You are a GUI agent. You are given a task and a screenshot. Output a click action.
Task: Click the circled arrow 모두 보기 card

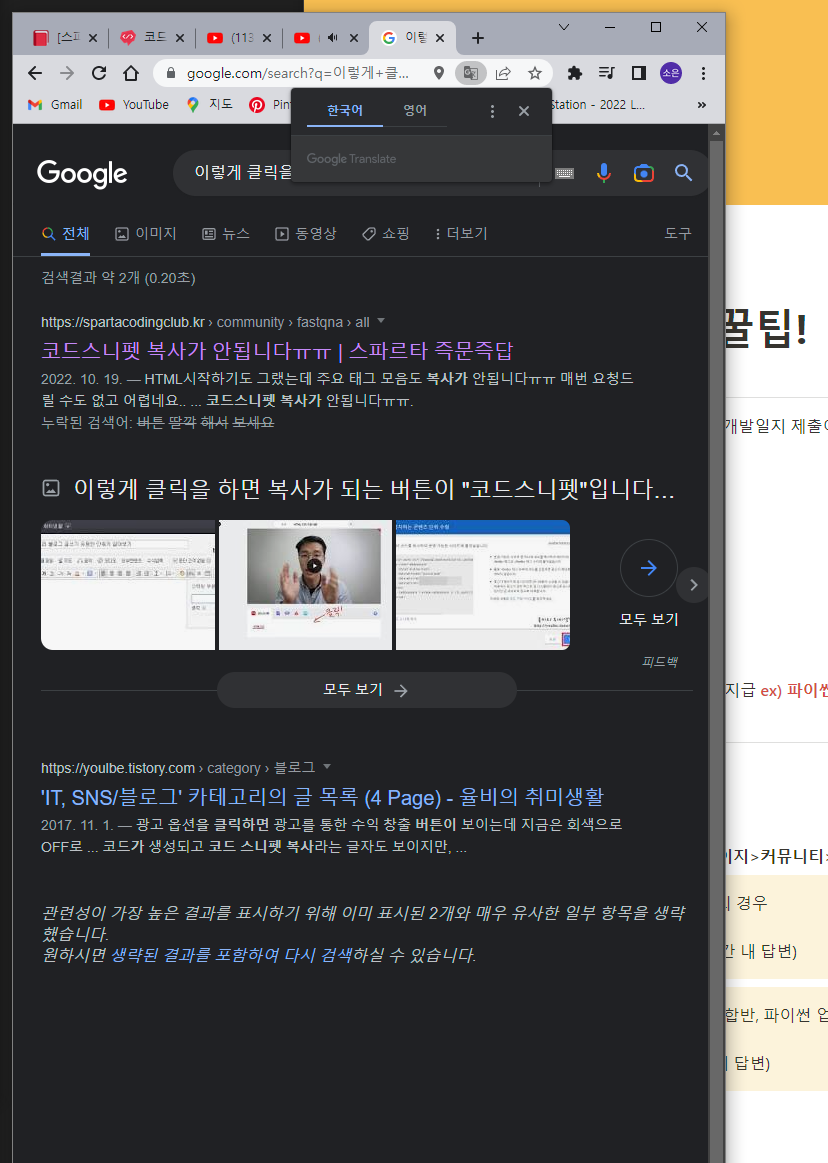click(648, 584)
